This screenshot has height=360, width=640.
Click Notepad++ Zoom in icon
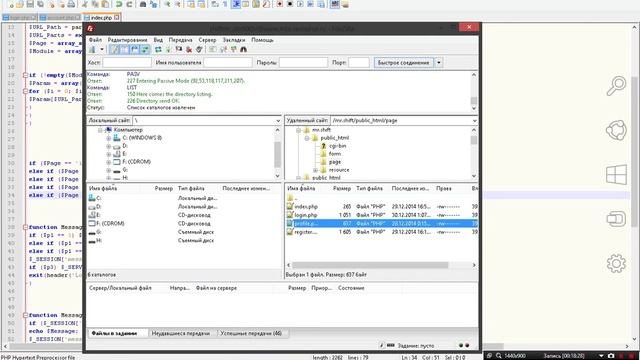[x=167, y=4]
